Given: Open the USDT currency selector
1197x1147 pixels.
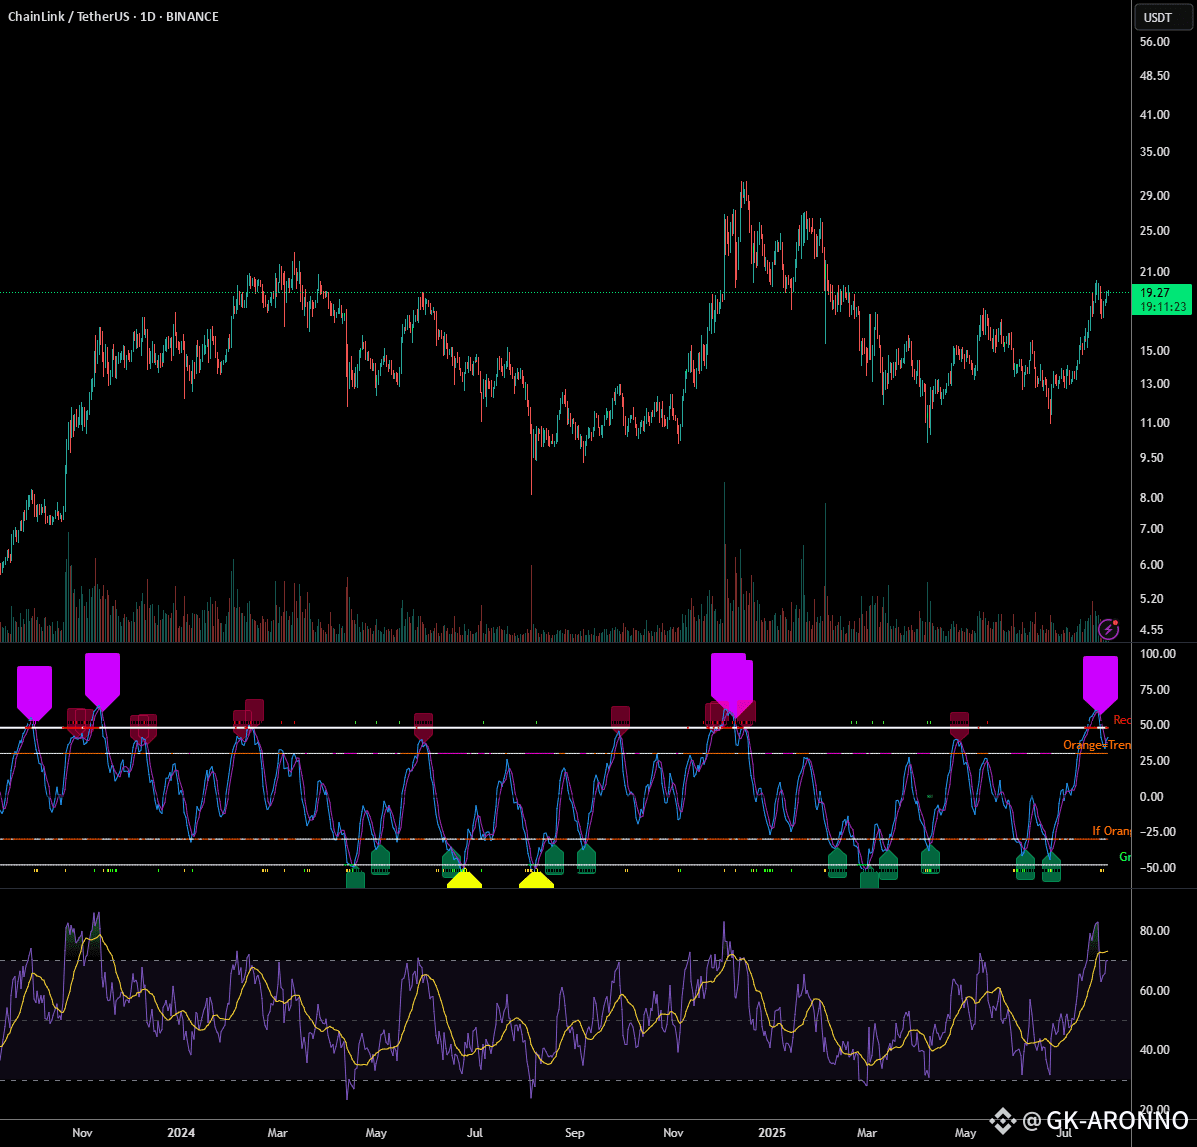Looking at the screenshot, I should point(1163,18).
